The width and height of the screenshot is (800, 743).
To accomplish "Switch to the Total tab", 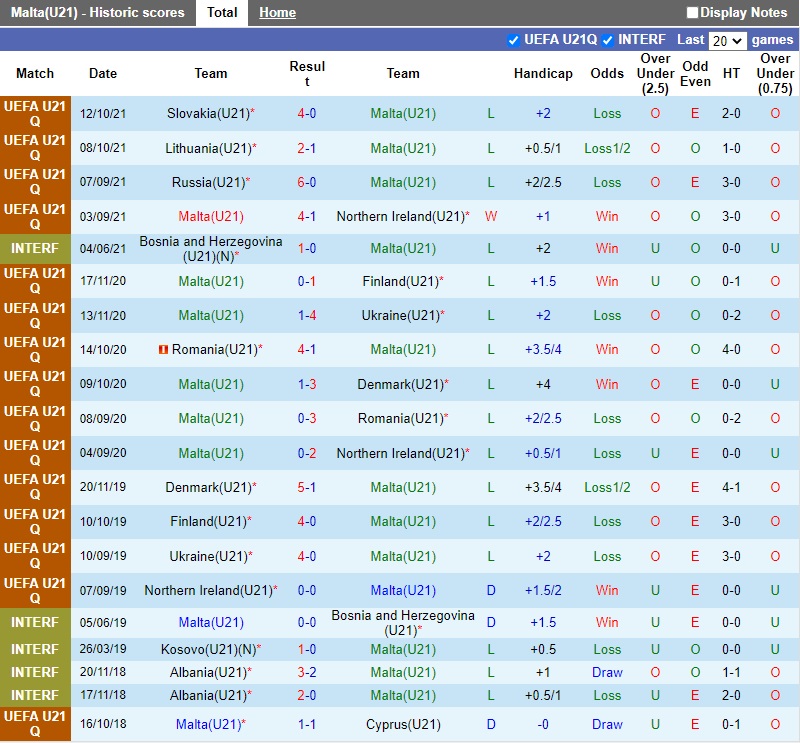I will pos(222,13).
